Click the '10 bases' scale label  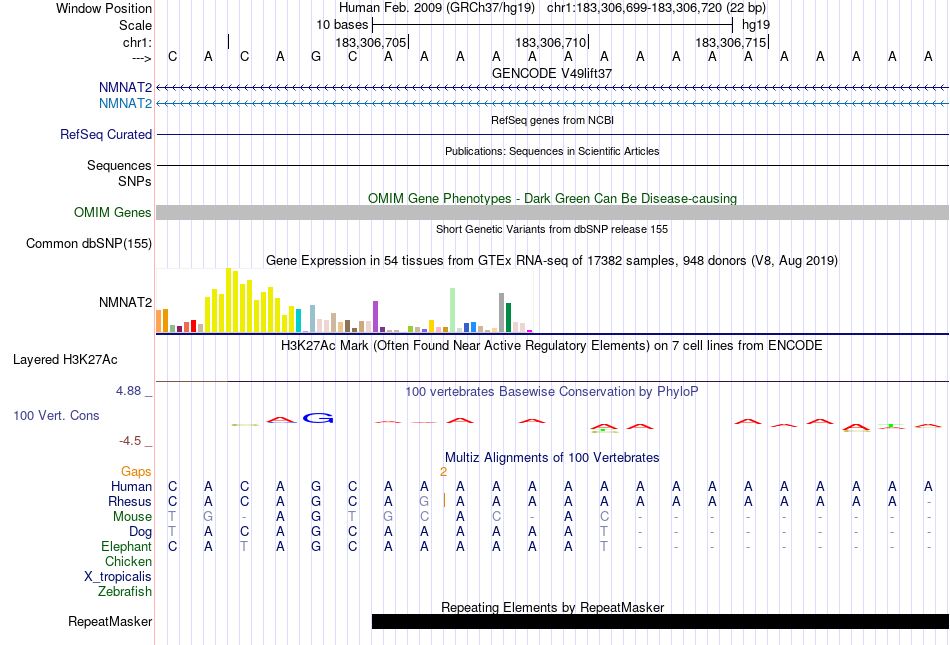click(342, 25)
